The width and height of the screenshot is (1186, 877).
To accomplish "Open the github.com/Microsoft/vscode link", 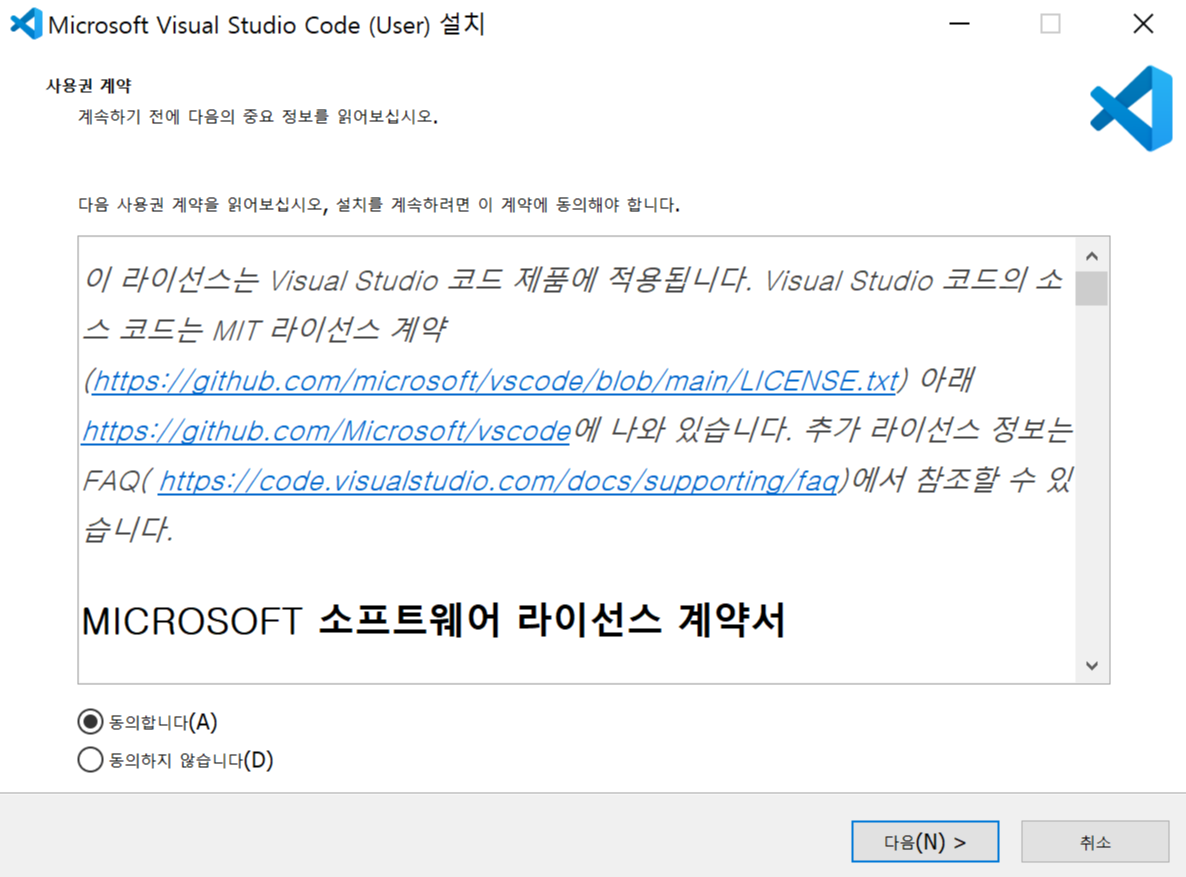I will pyautogui.click(x=326, y=431).
